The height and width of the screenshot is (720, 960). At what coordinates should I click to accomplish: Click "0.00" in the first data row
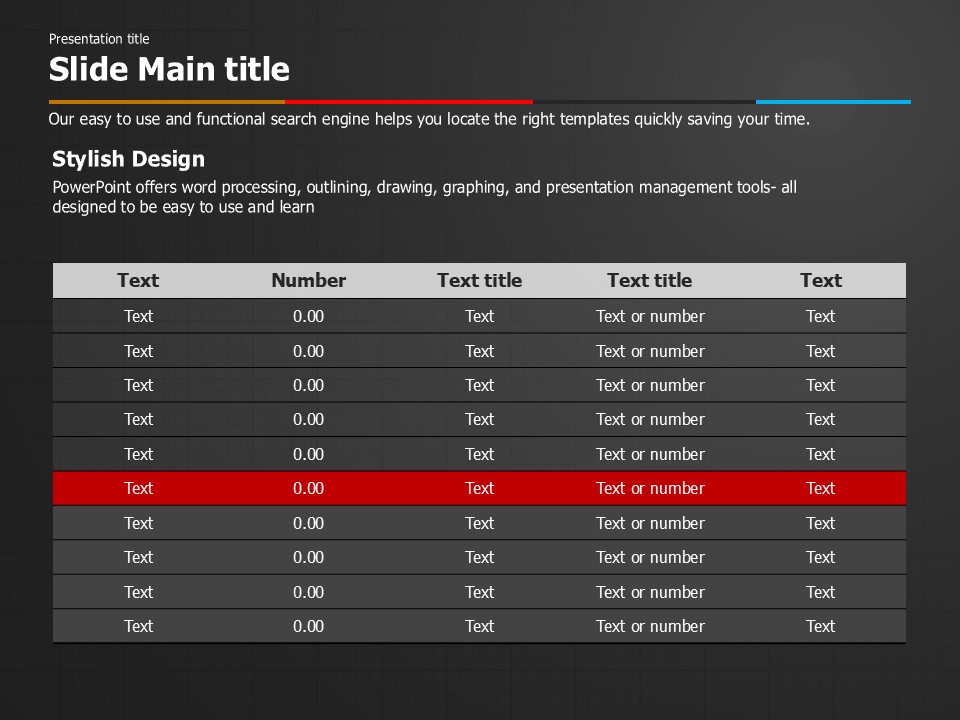tap(308, 317)
